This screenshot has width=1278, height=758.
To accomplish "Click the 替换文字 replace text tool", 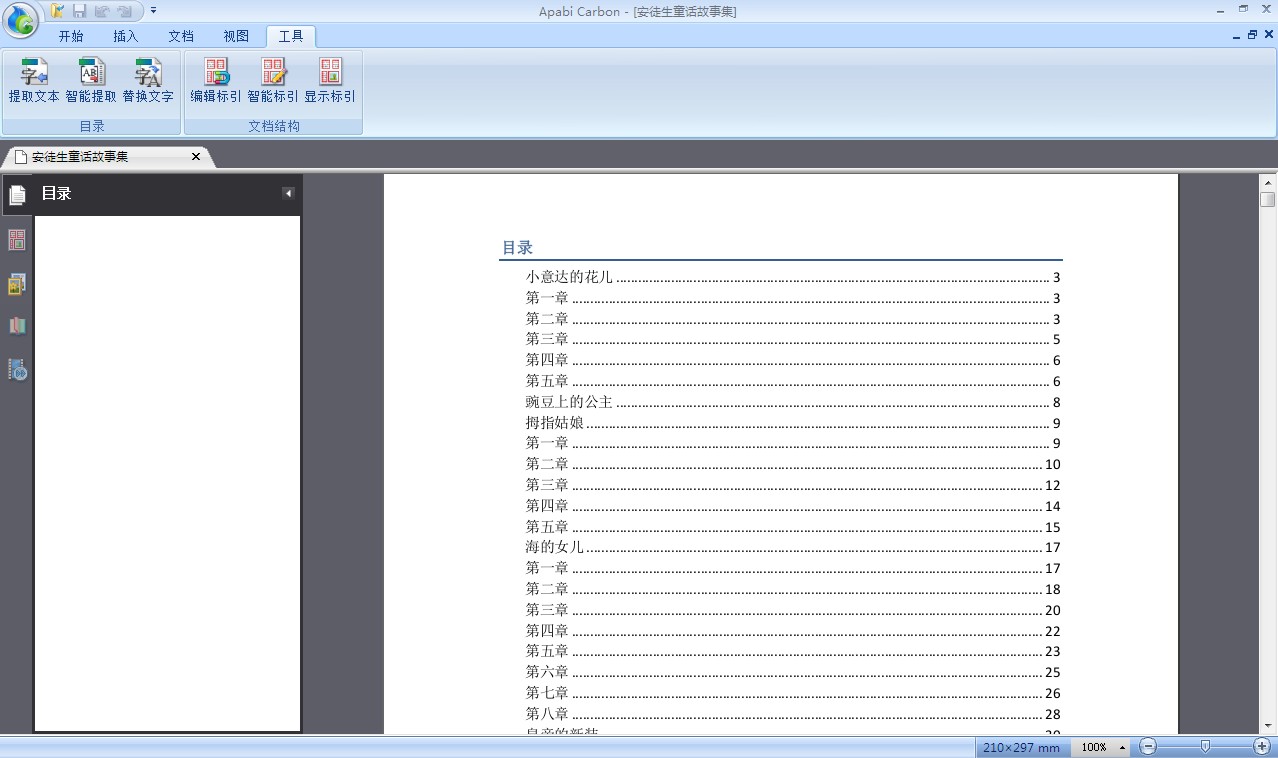I will click(x=148, y=81).
